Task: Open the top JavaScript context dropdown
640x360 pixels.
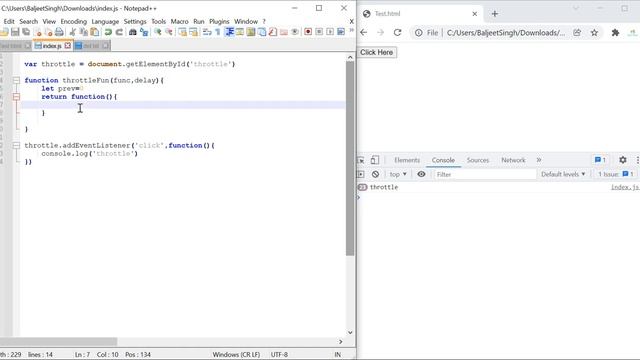Action: point(398,174)
